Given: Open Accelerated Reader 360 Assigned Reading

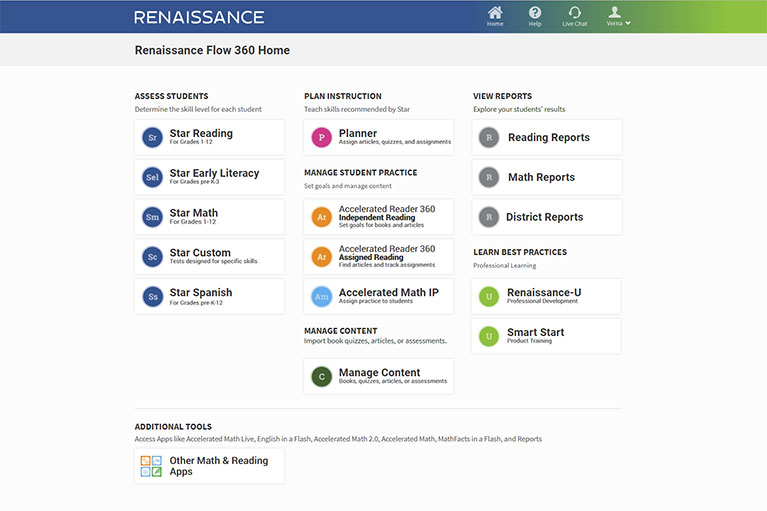Looking at the screenshot, I should [379, 257].
